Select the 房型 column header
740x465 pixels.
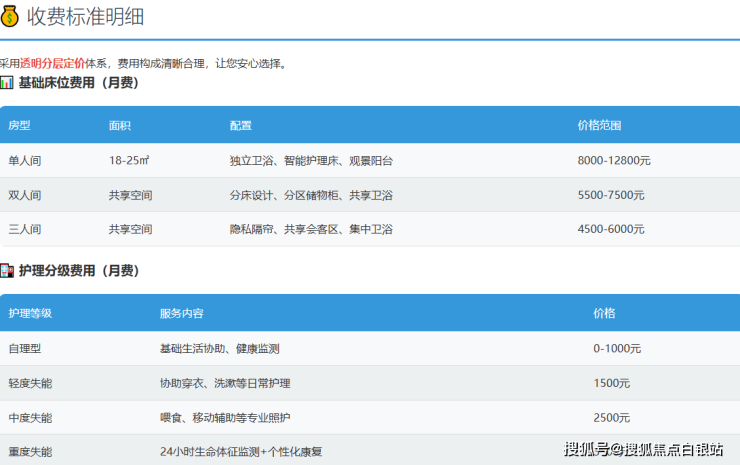click(x=19, y=126)
